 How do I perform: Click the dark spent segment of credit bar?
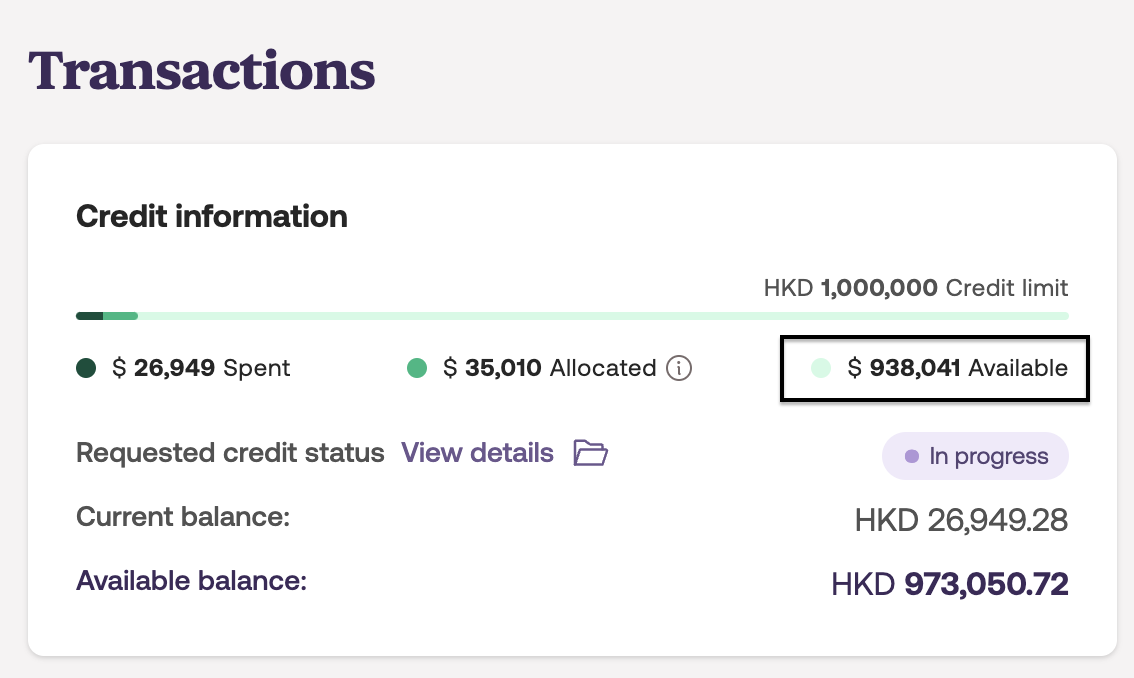click(x=89, y=316)
